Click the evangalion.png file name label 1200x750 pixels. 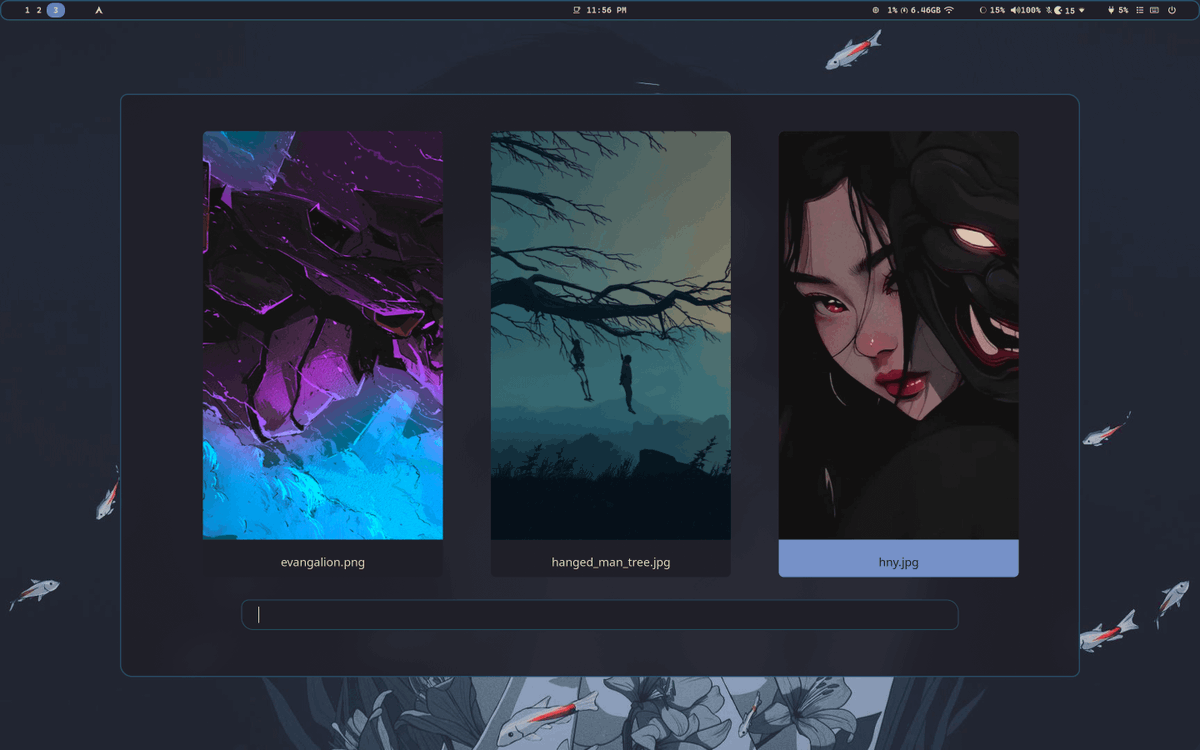pyautogui.click(x=323, y=562)
